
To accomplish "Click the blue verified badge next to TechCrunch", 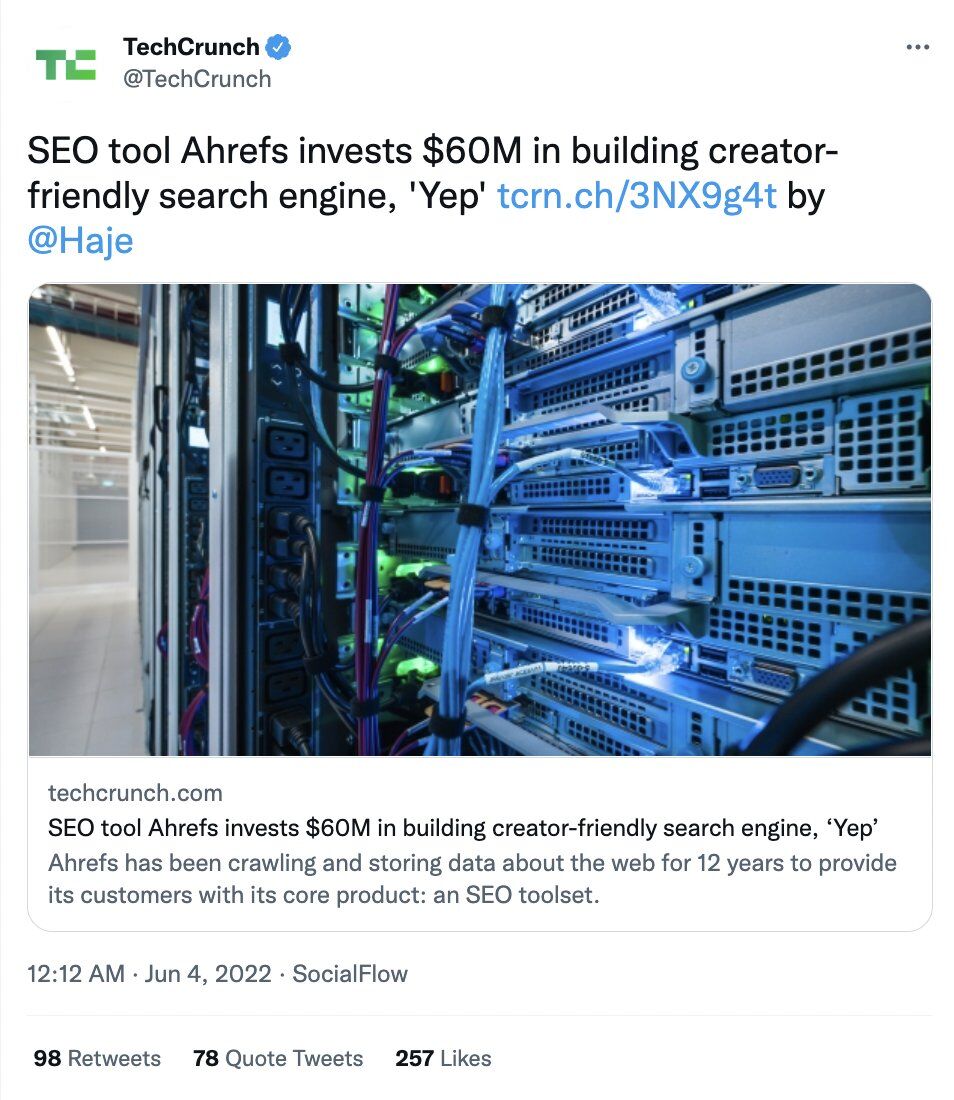I will [278, 45].
